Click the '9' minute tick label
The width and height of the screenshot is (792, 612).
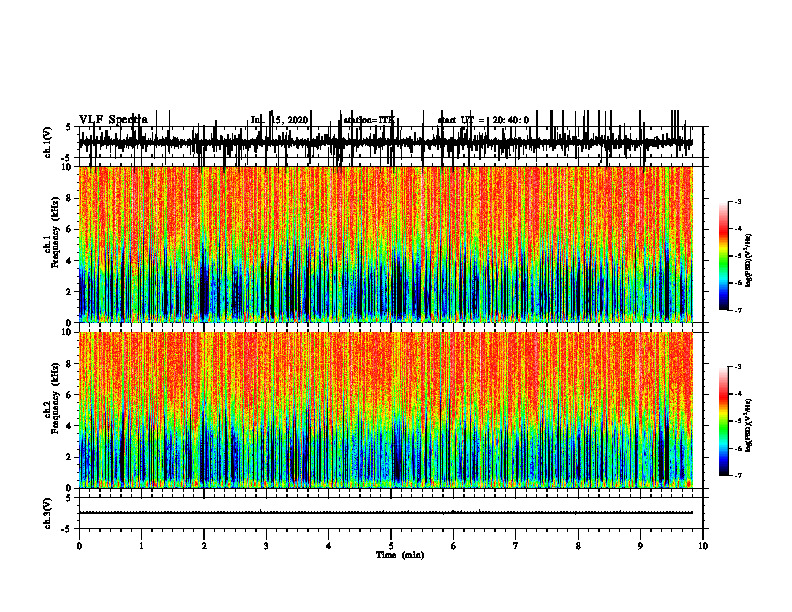tap(640, 546)
